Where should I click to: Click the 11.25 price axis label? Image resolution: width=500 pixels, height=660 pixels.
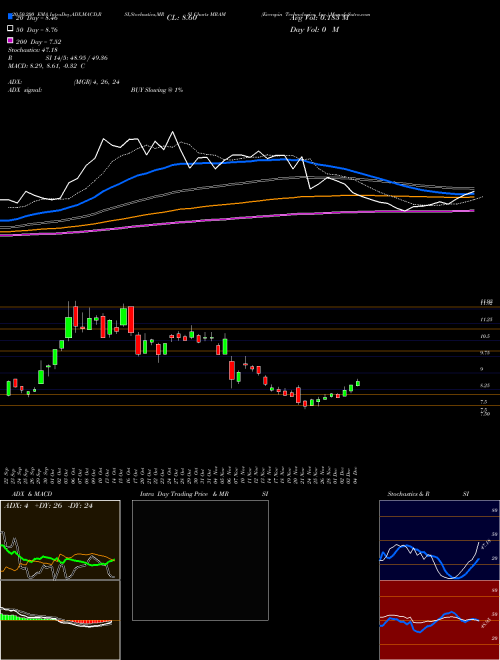coord(486,320)
